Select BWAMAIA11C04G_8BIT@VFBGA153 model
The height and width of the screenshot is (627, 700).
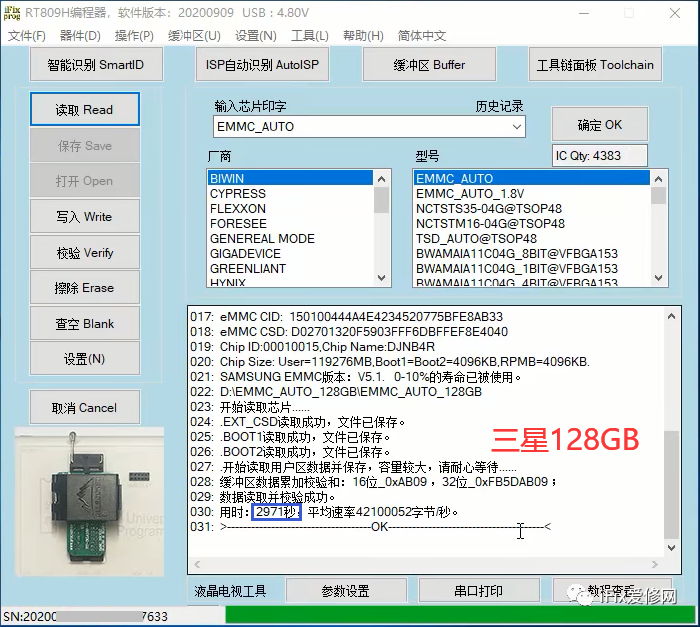tap(531, 254)
